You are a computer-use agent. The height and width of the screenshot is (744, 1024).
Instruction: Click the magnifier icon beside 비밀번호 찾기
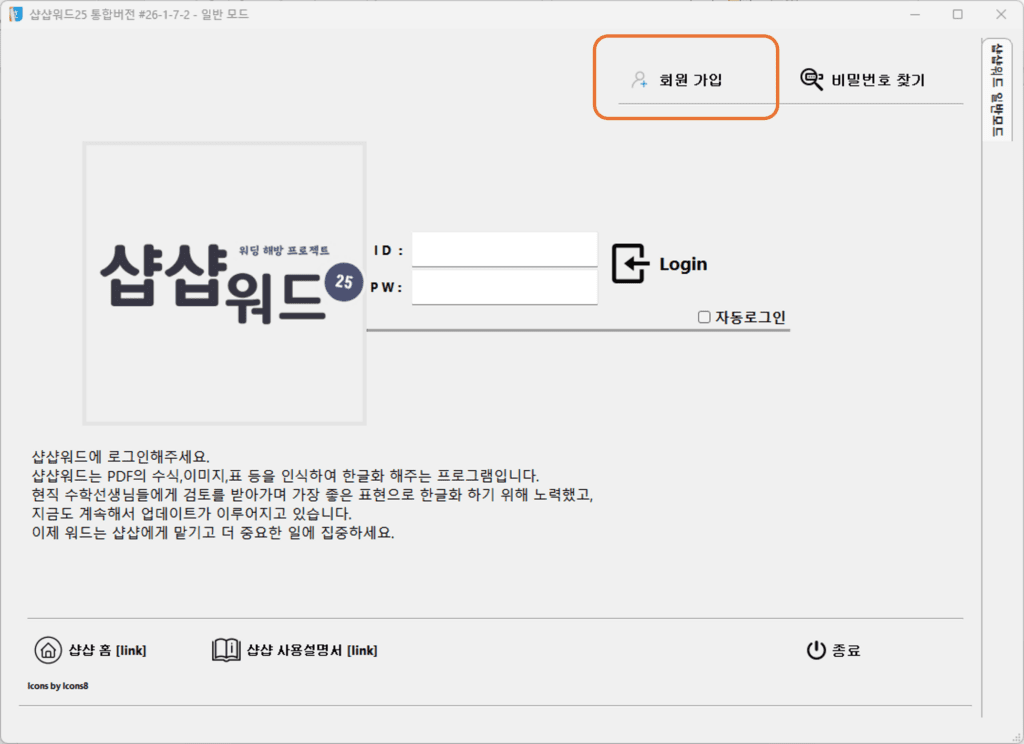coord(811,78)
